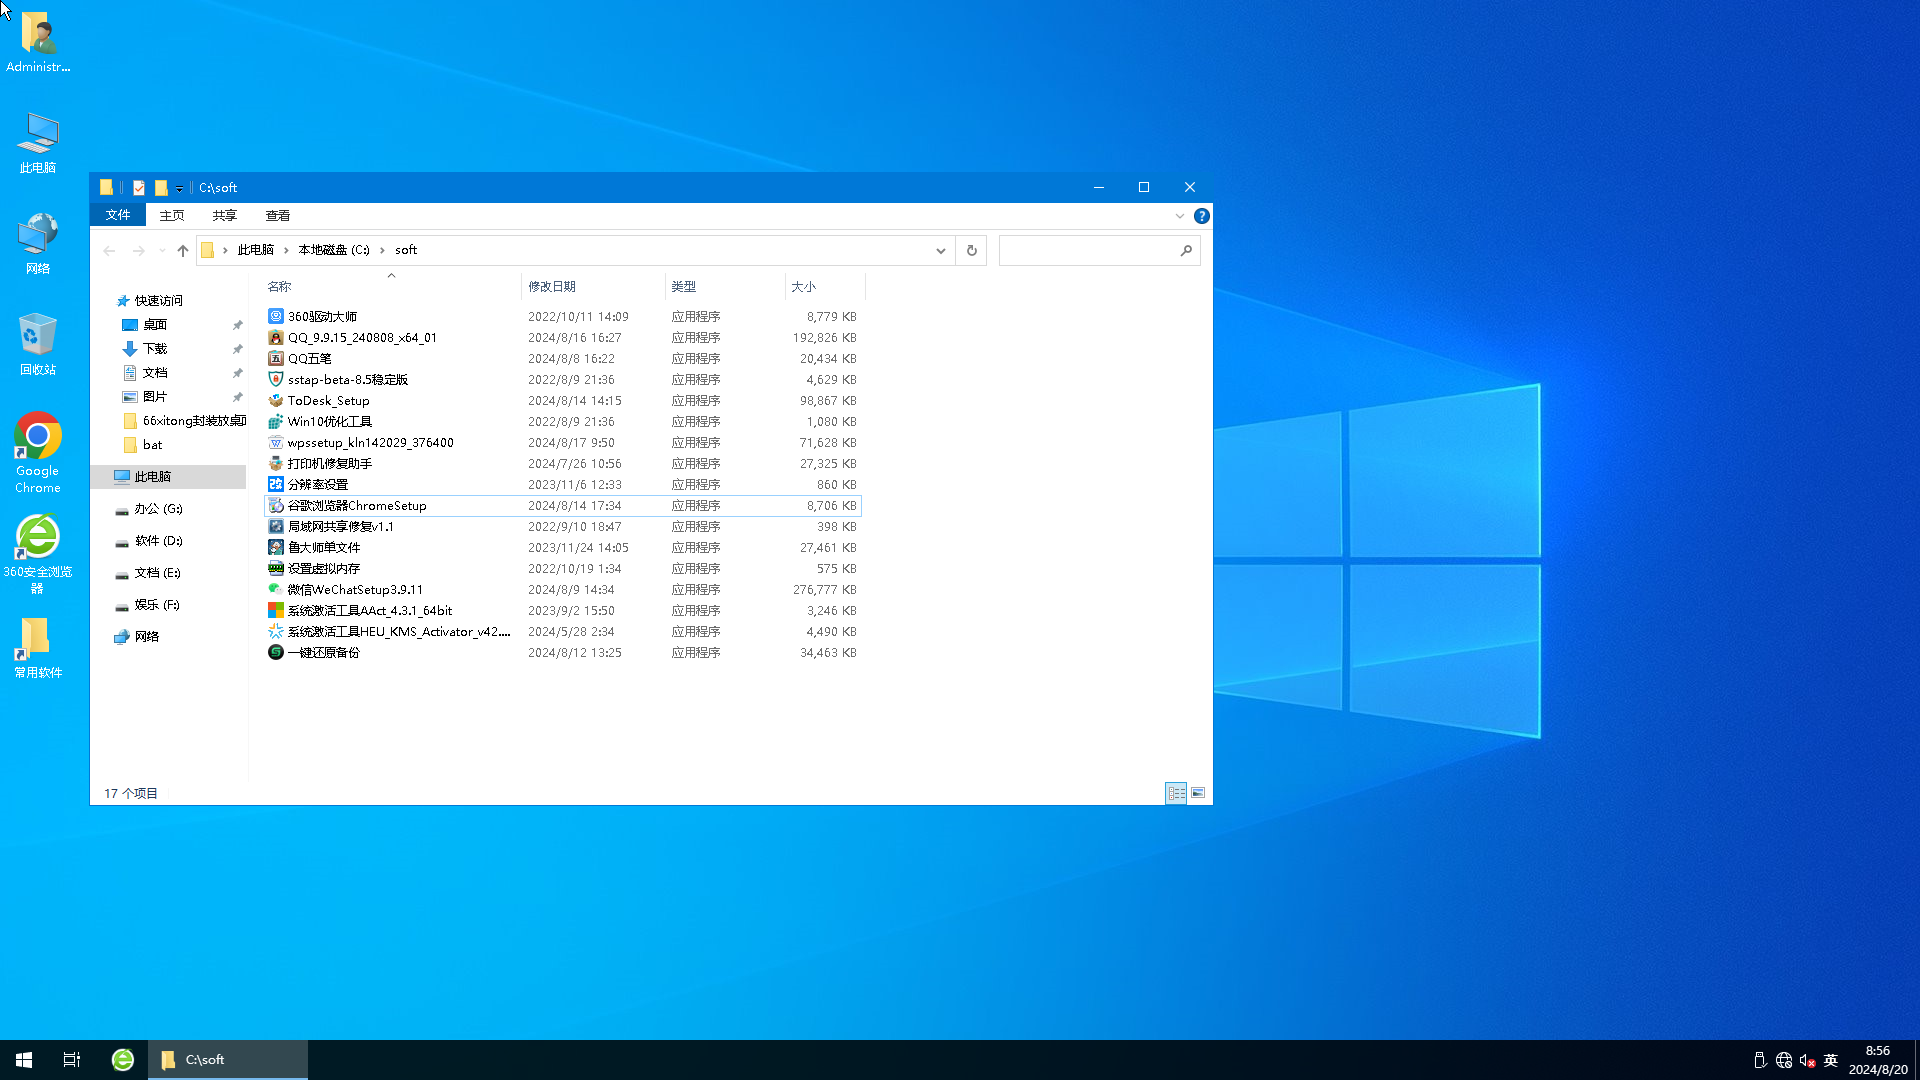Go up one folder level
The width and height of the screenshot is (1920, 1080).
(x=183, y=251)
